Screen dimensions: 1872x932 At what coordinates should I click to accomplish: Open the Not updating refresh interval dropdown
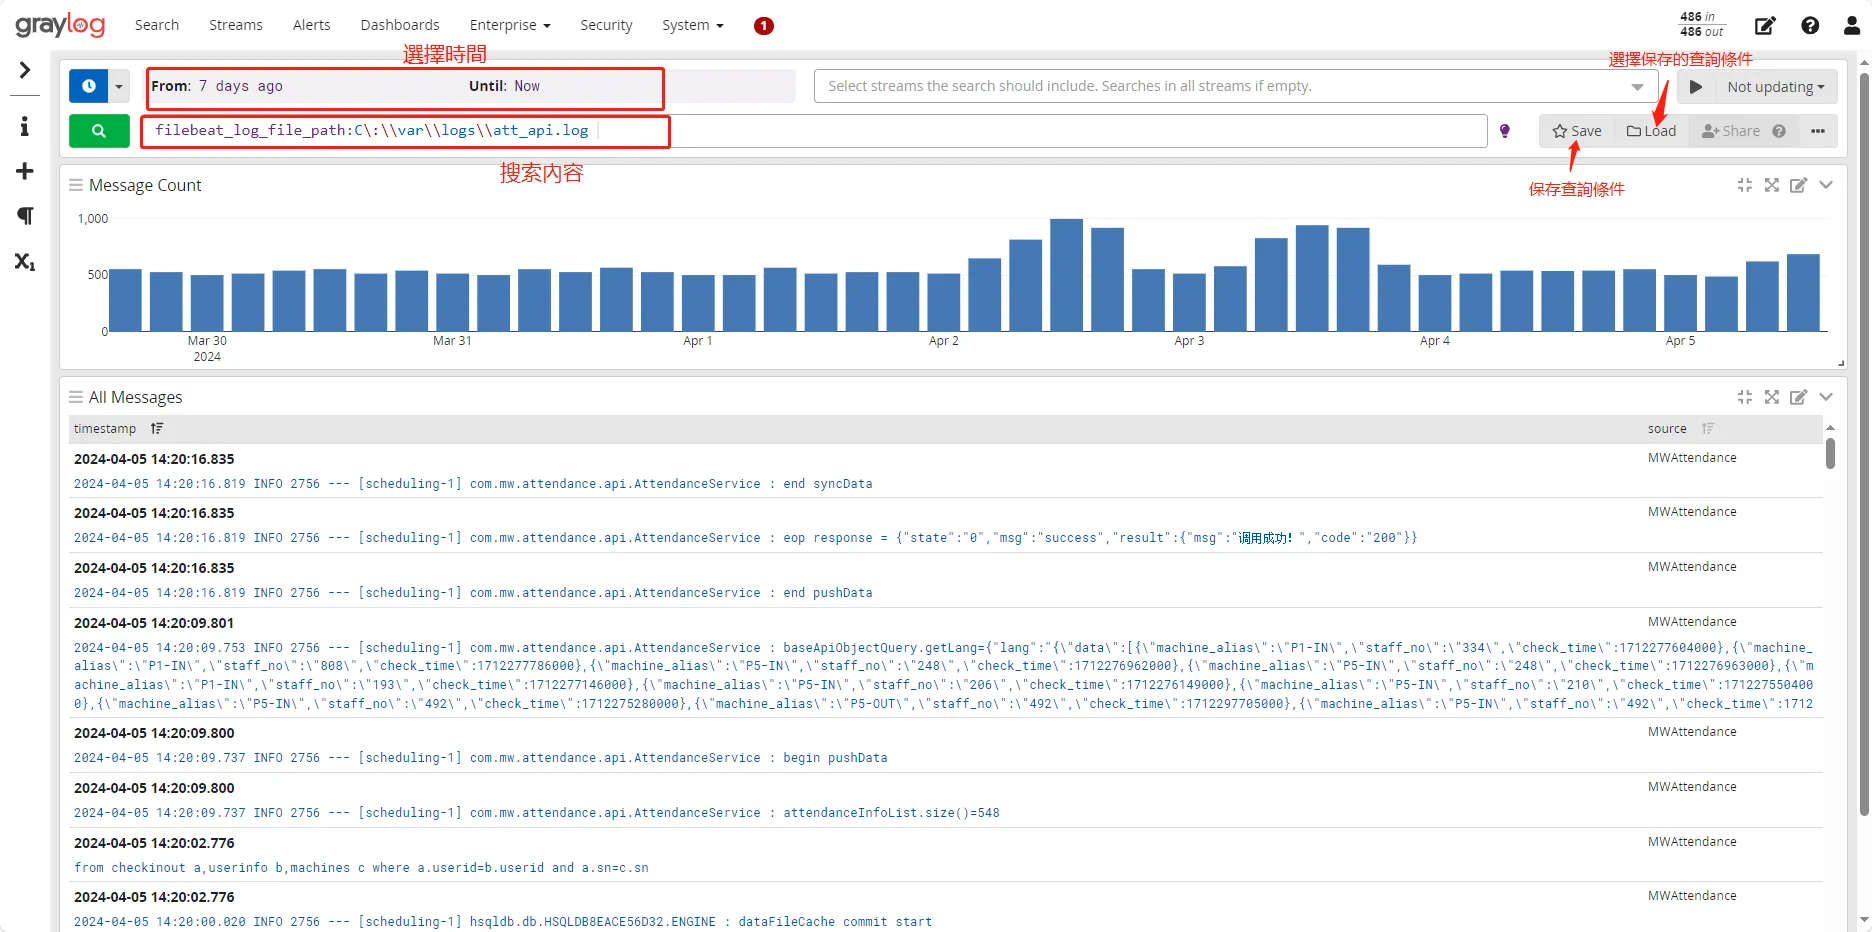(x=1776, y=87)
